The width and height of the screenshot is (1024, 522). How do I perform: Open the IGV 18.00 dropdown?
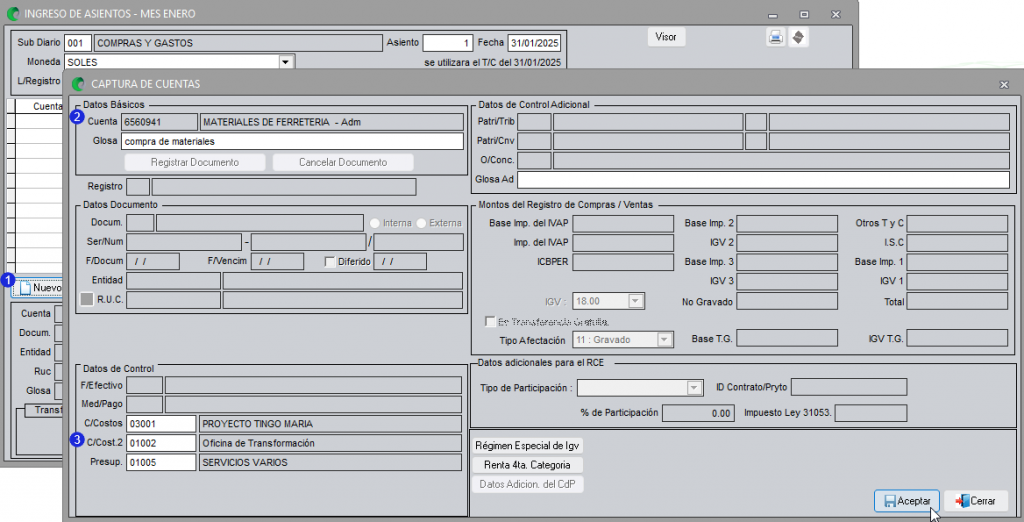click(635, 301)
